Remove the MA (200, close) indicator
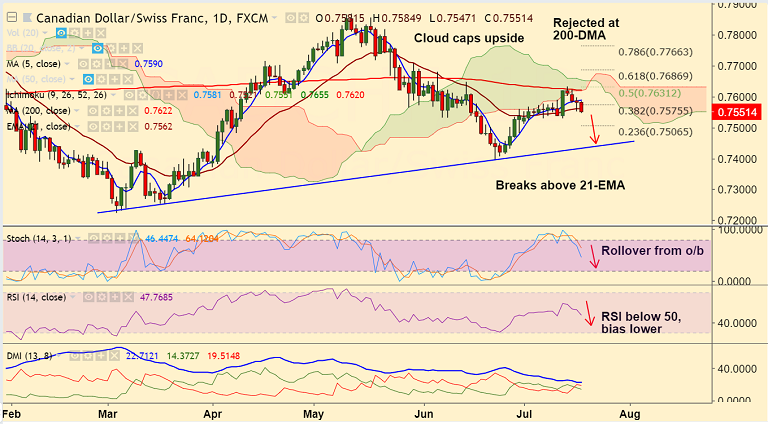Screen dimensions: 768x424 [132, 111]
